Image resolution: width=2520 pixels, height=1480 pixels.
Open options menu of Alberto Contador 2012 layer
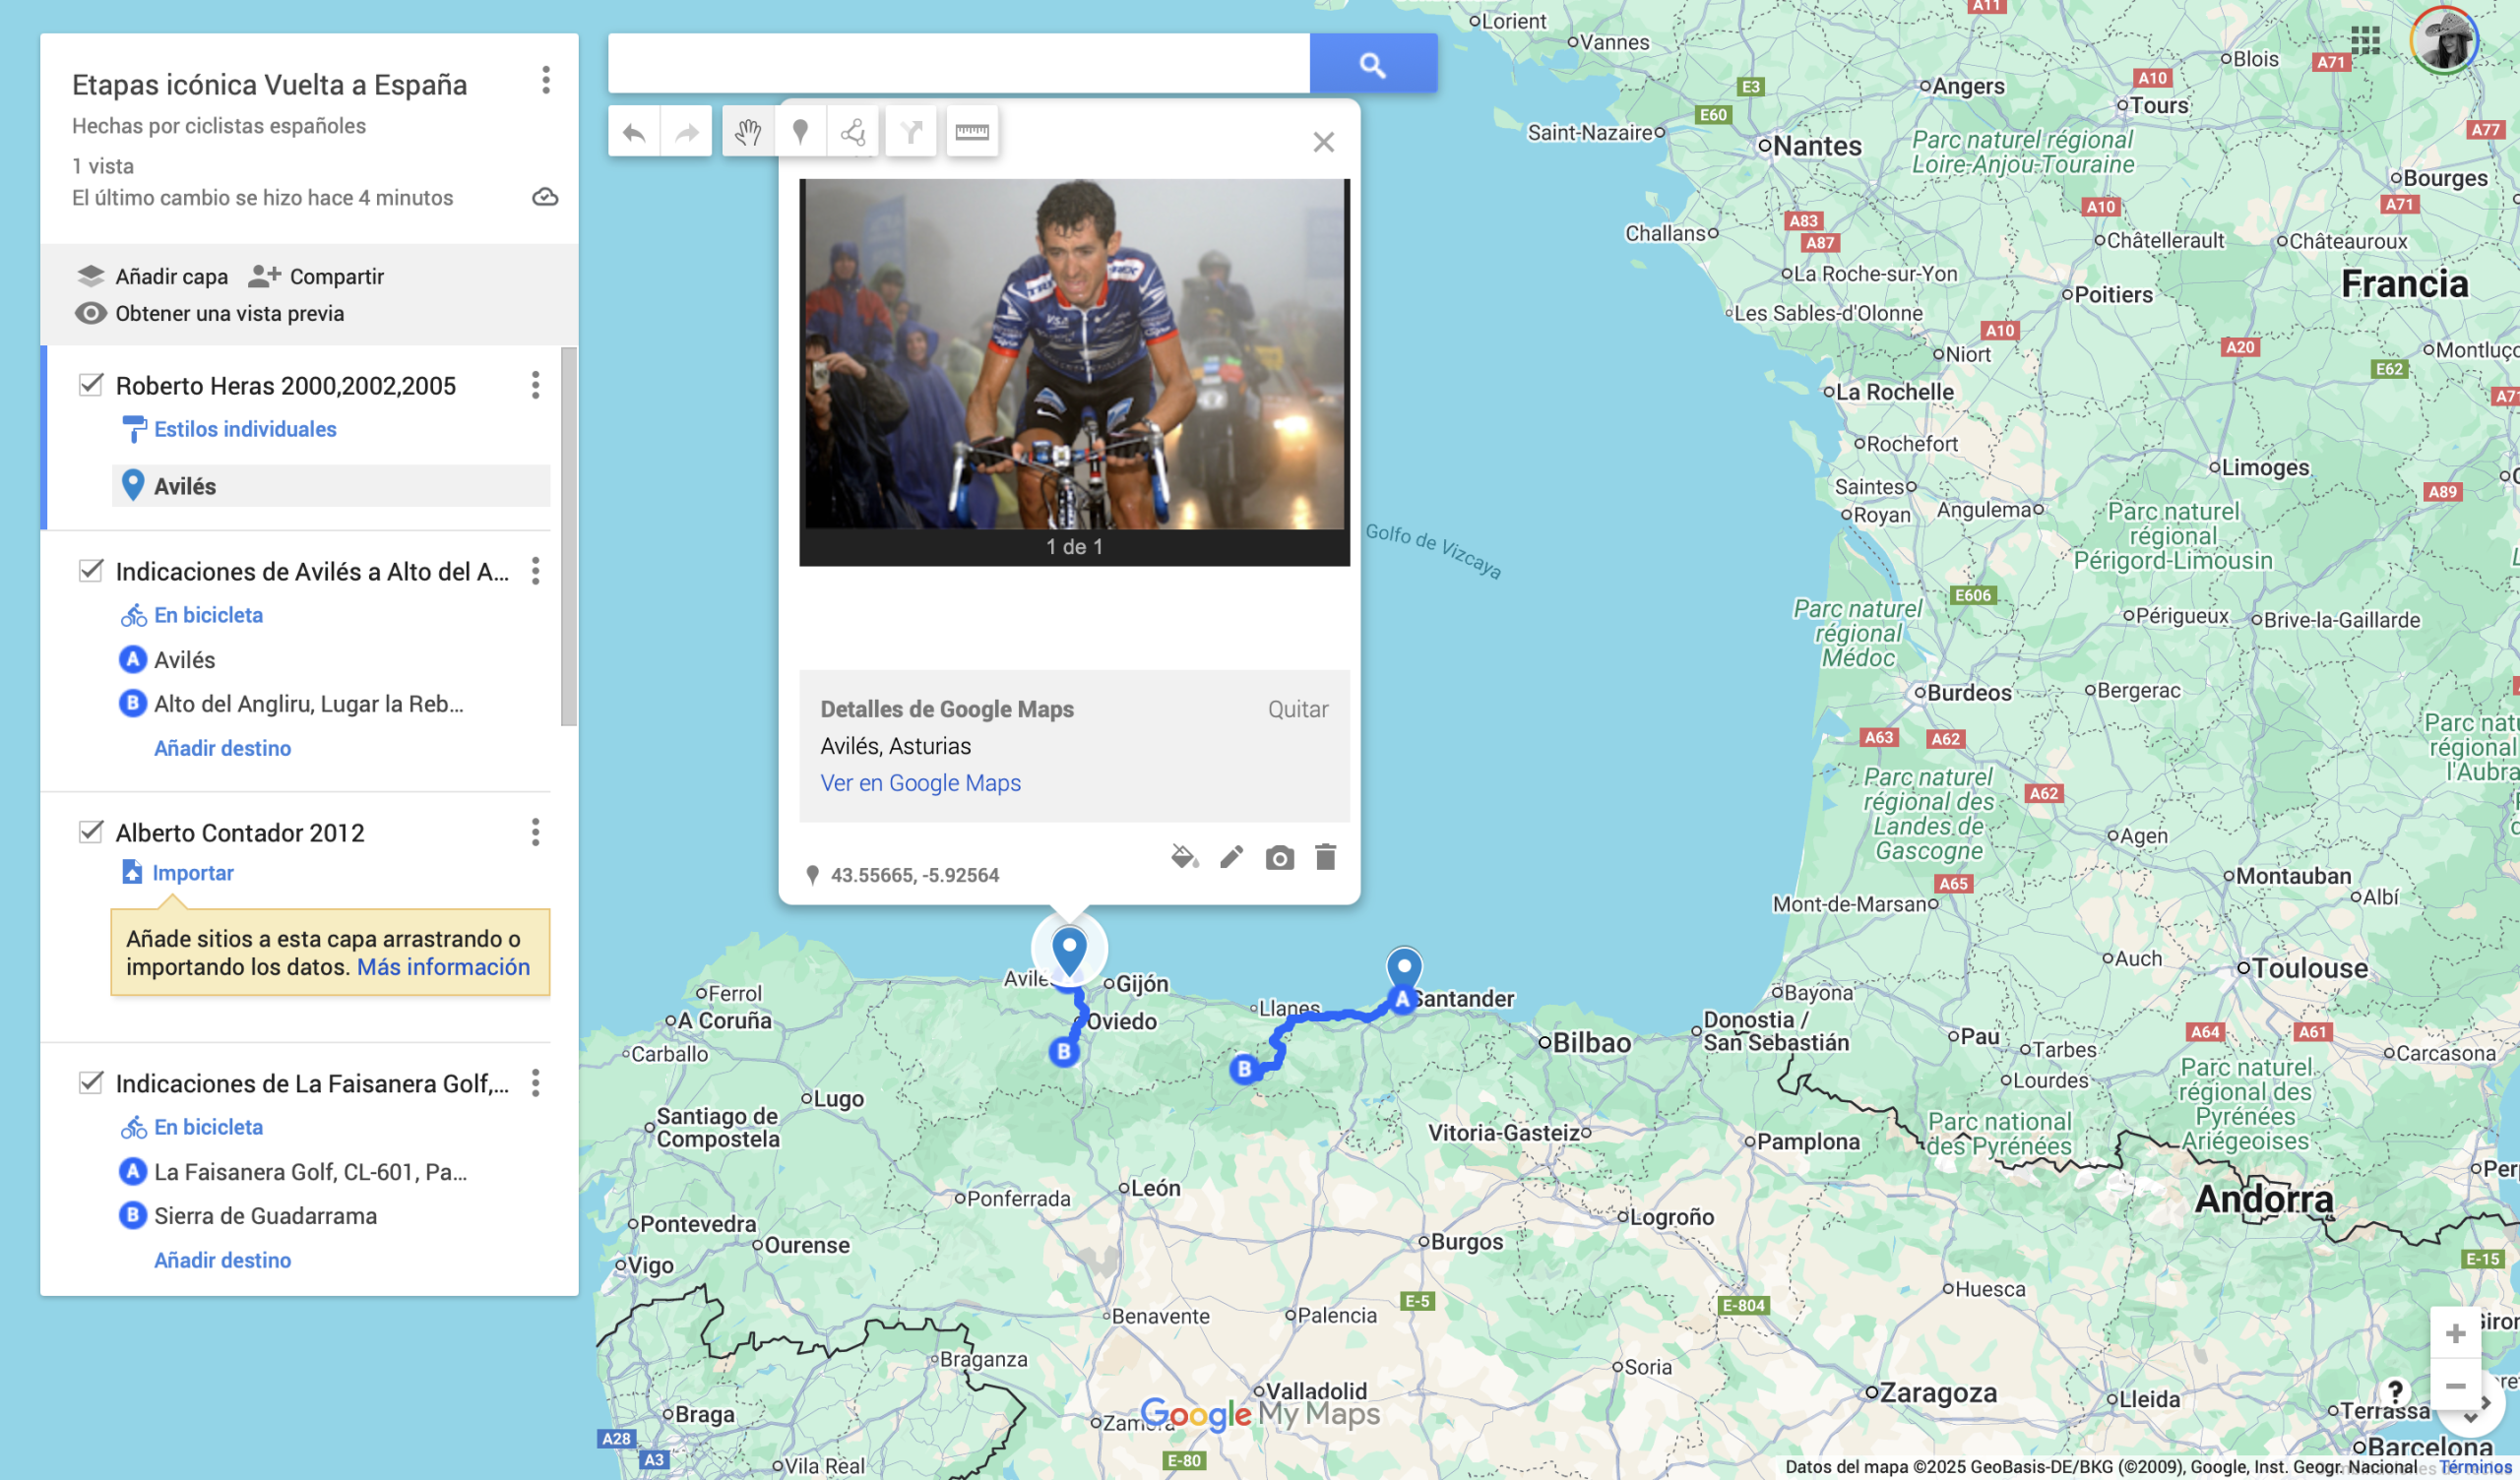click(x=536, y=832)
